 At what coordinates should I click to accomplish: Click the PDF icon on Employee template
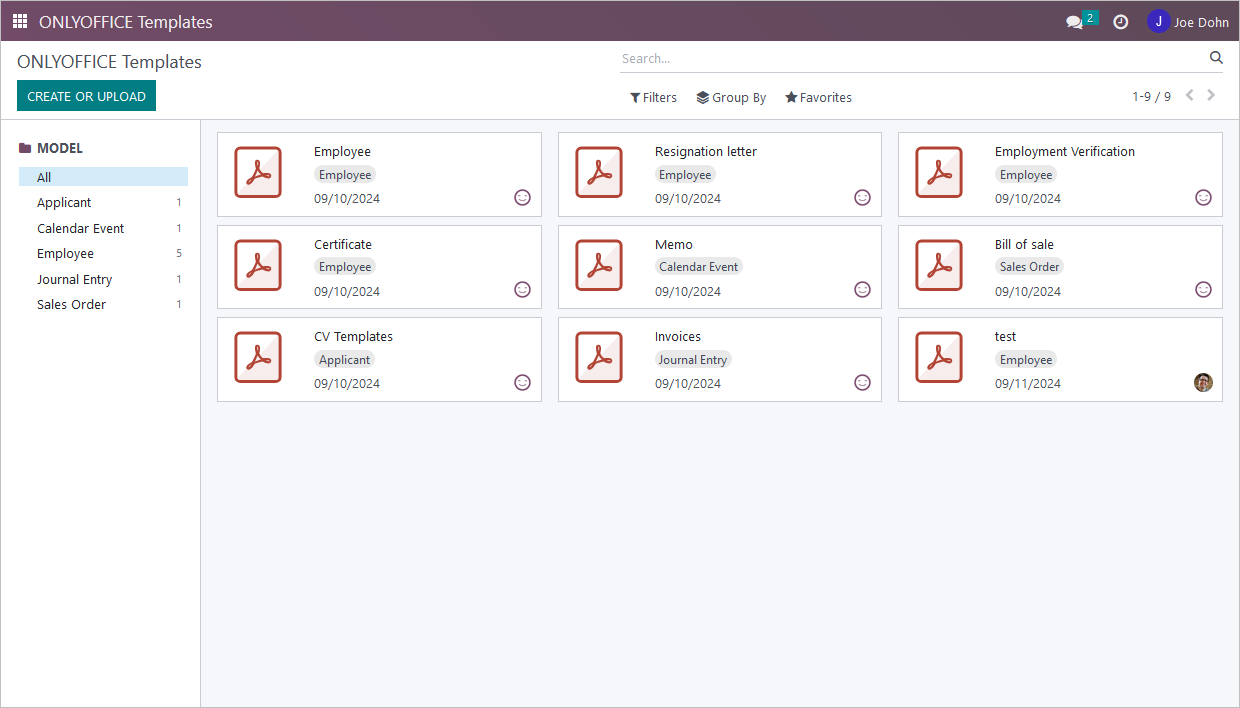[x=258, y=172]
